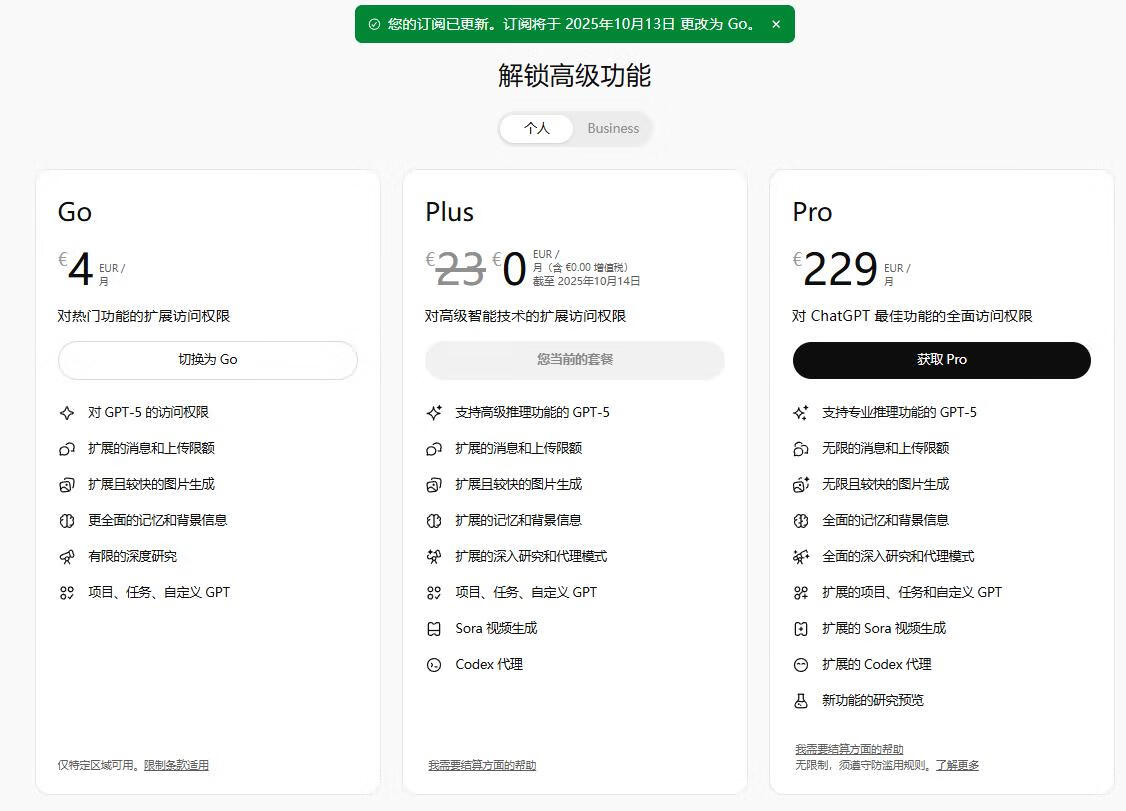Click the unlimited messages icon in Pro plan
The width and height of the screenshot is (1126, 811).
point(801,449)
